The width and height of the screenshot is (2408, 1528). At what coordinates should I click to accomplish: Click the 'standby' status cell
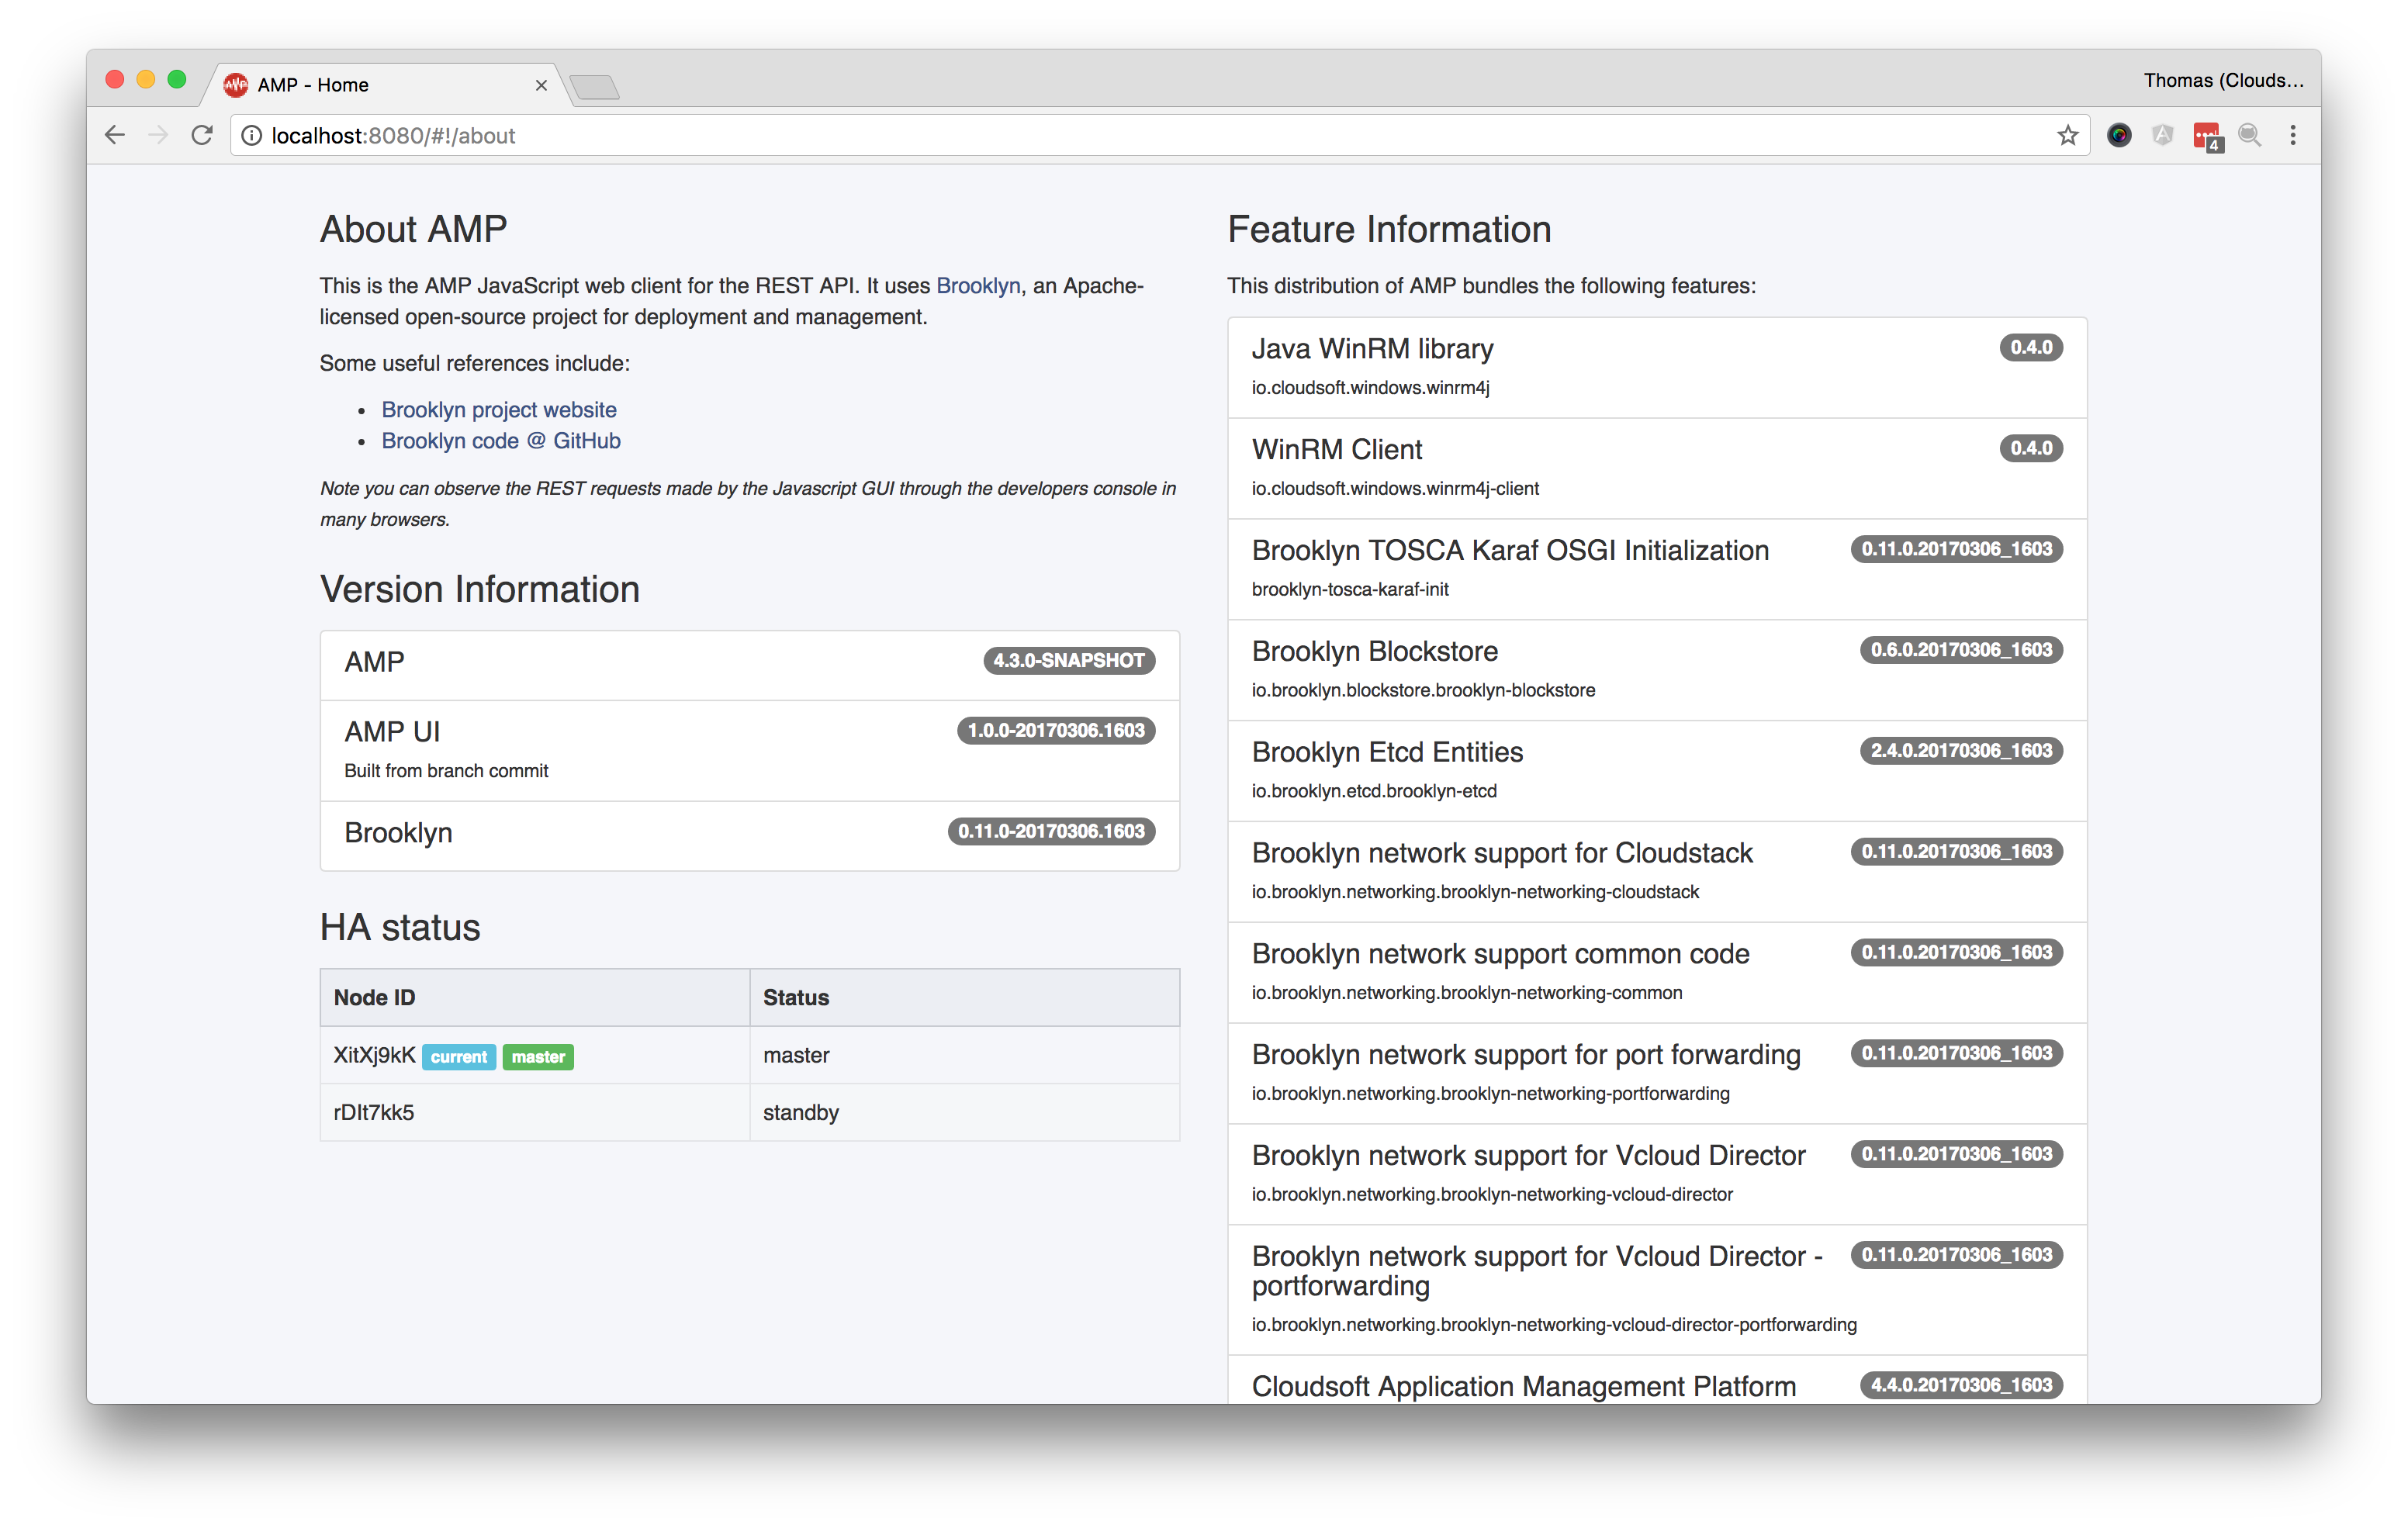pyautogui.click(x=964, y=1112)
